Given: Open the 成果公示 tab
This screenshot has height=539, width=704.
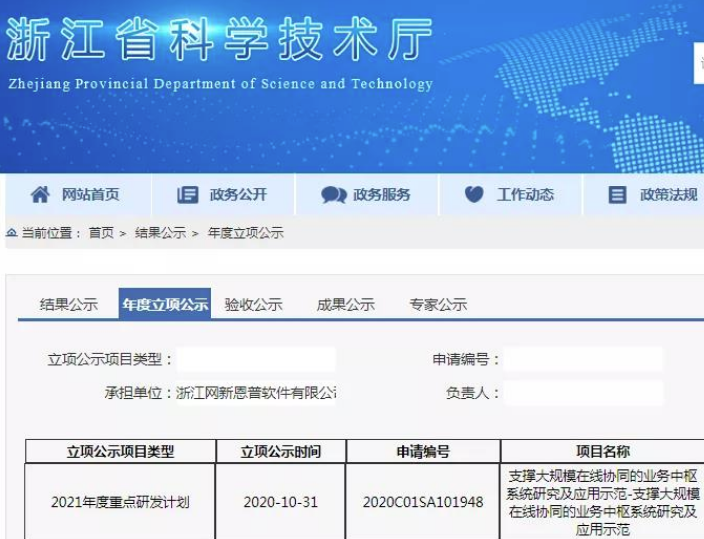Looking at the screenshot, I should (x=345, y=305).
